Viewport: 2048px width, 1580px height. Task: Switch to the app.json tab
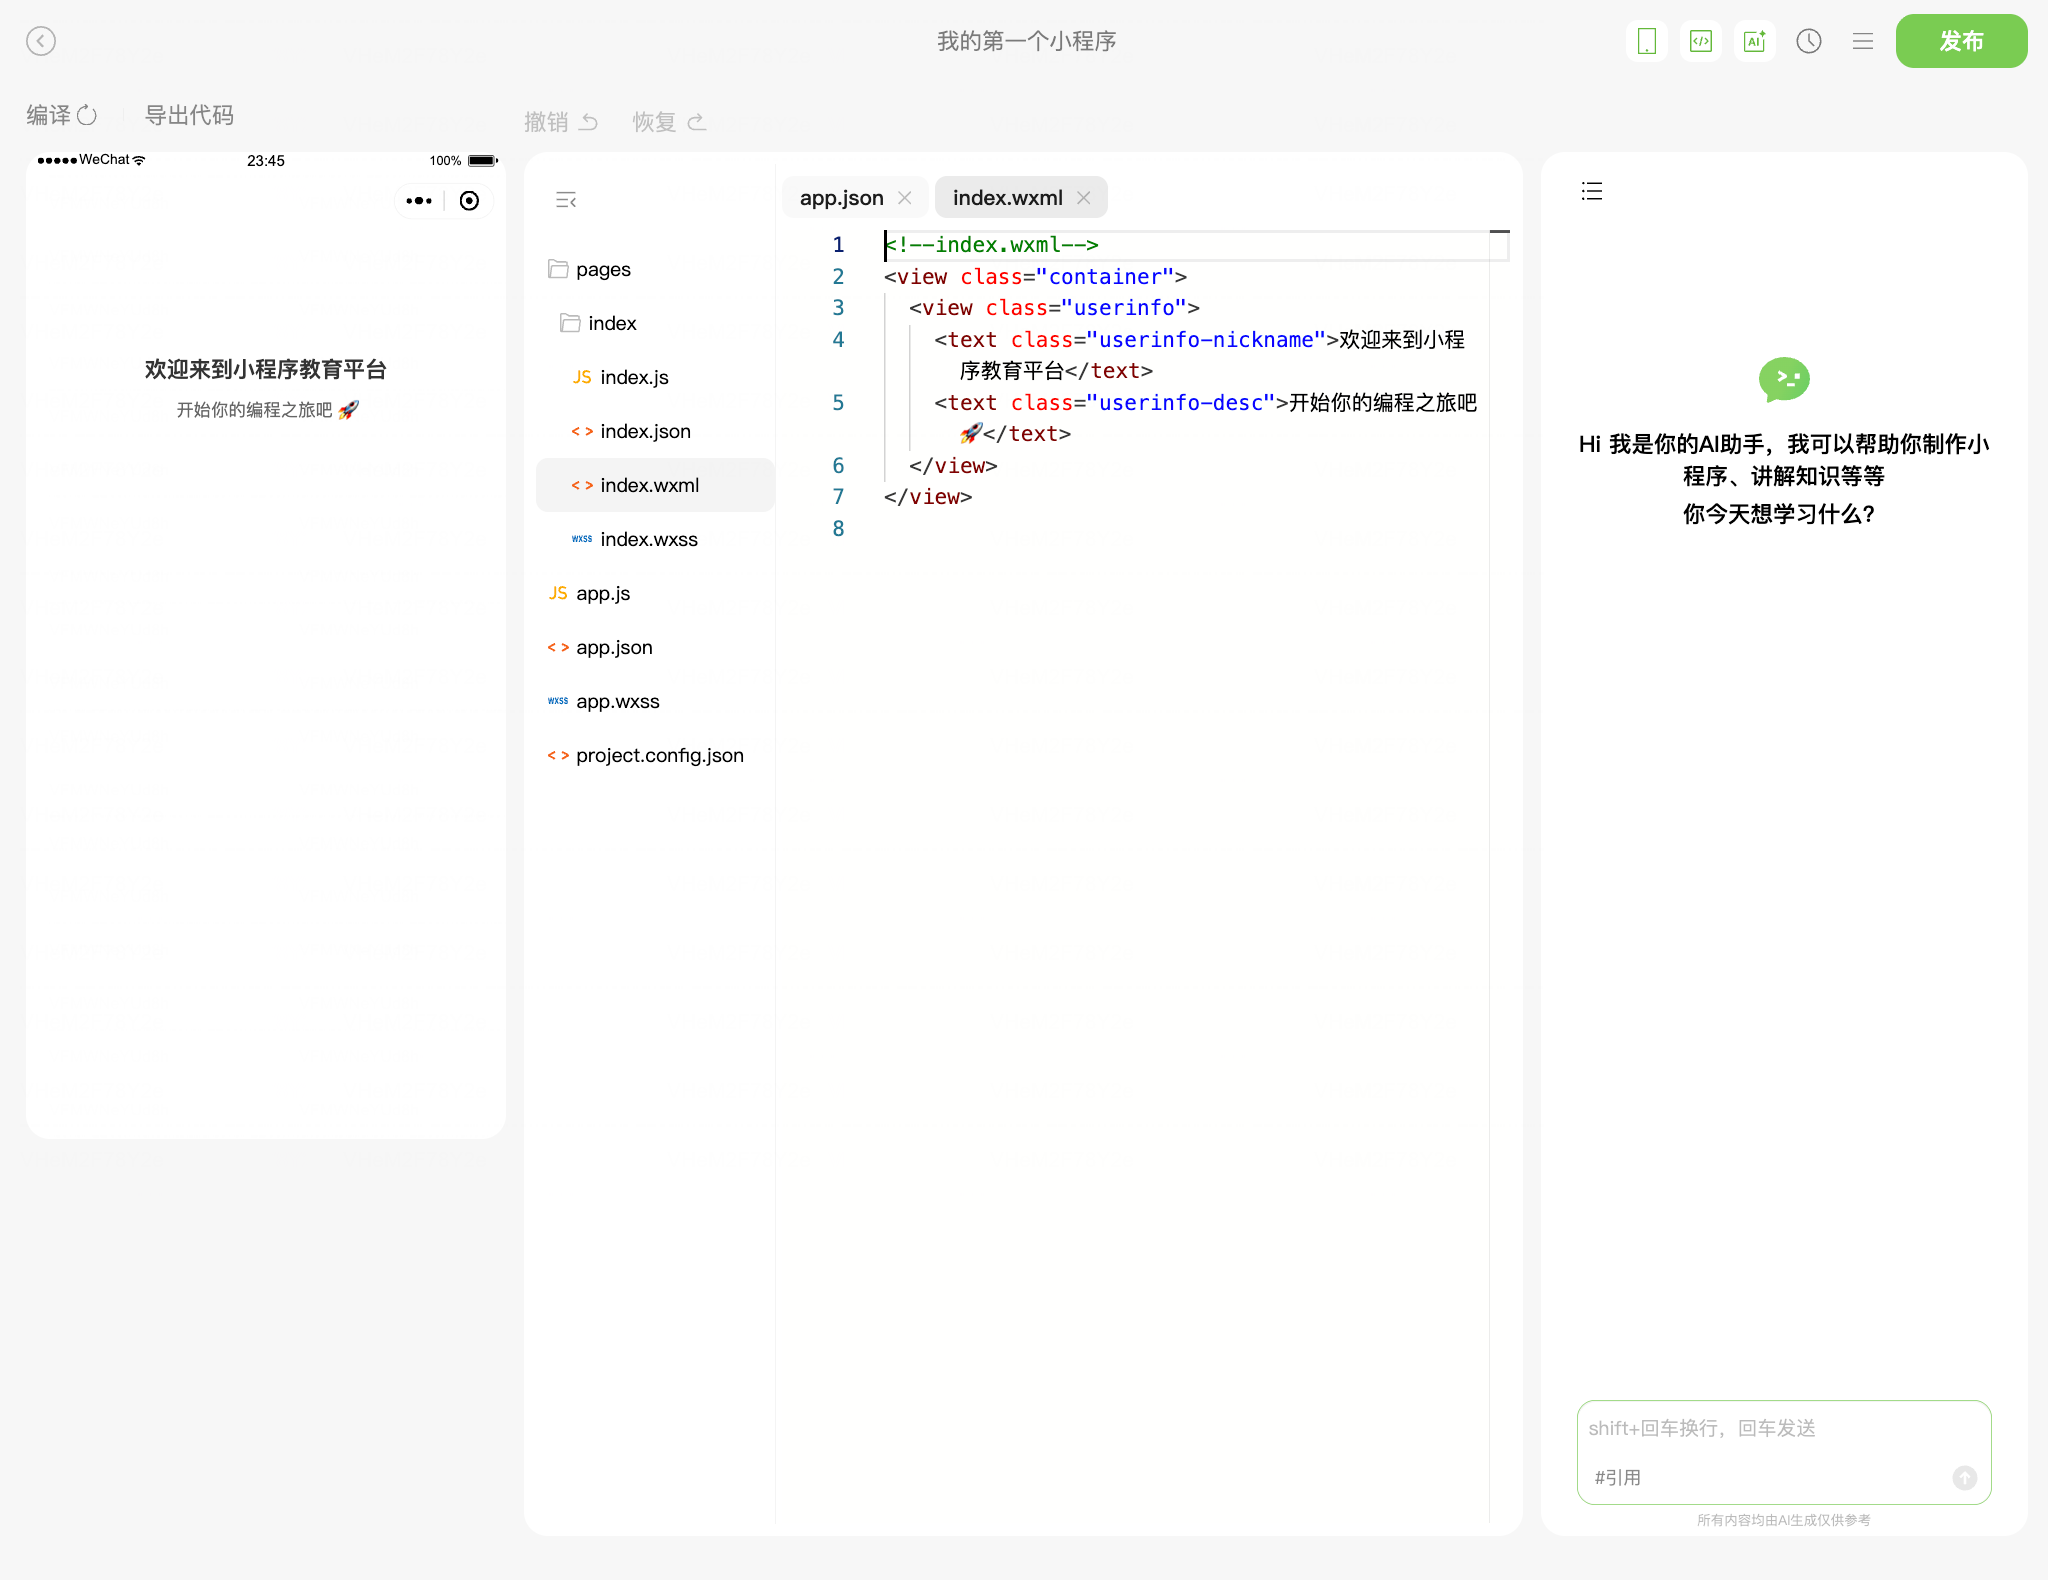pos(841,198)
